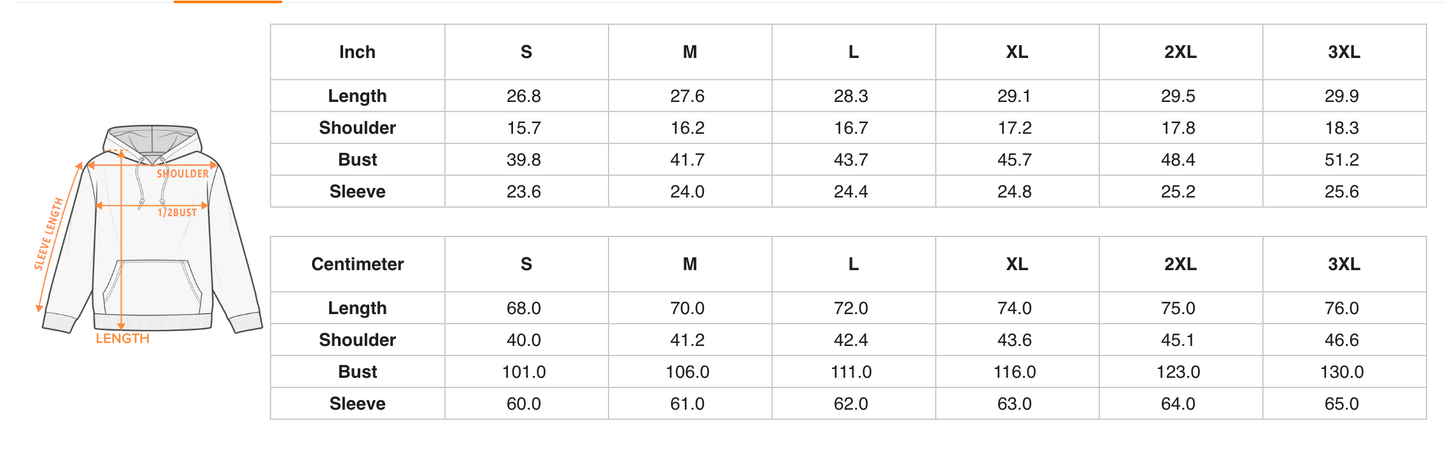Select the Inch table header cell
Image resolution: width=1445 pixels, height=460 pixels.
[358, 52]
